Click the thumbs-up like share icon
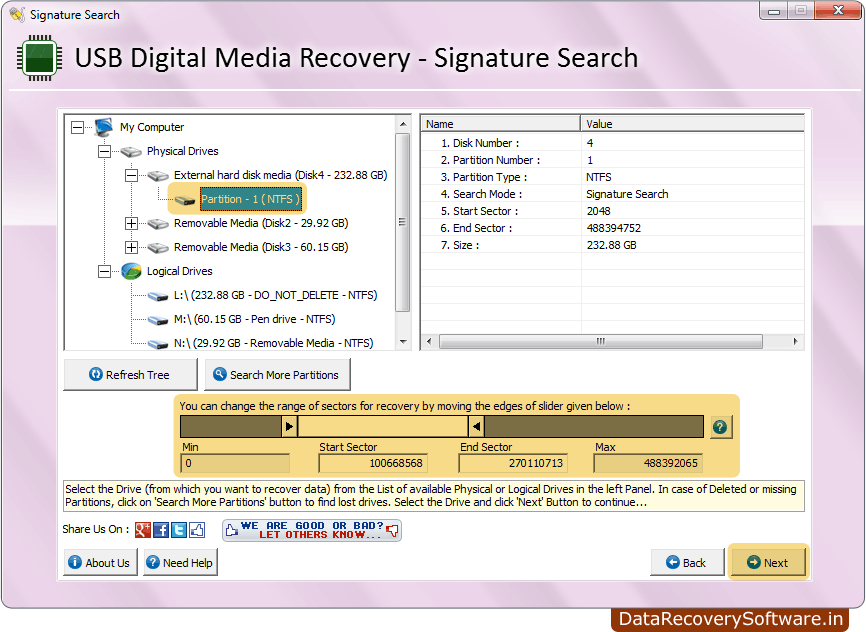This screenshot has width=866, height=632. [x=197, y=530]
